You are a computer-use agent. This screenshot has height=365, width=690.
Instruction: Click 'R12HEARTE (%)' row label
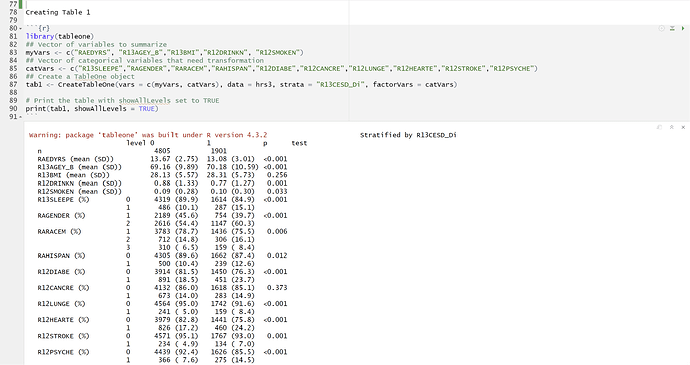pyautogui.click(x=63, y=320)
